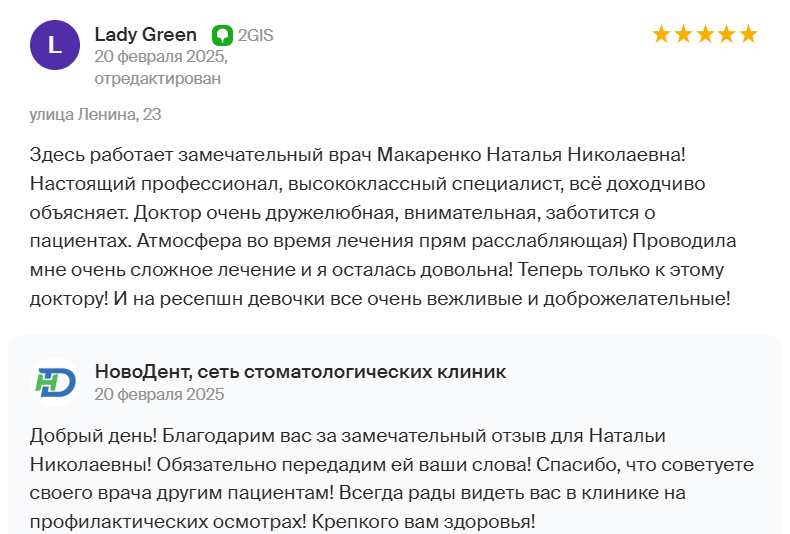790x534 pixels.
Task: Click the review text about Макаренко Наталья Николаевна
Action: click(x=382, y=226)
